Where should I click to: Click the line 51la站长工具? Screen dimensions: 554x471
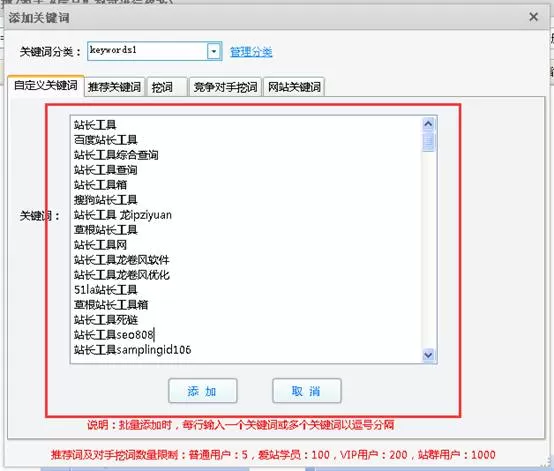click(106, 290)
